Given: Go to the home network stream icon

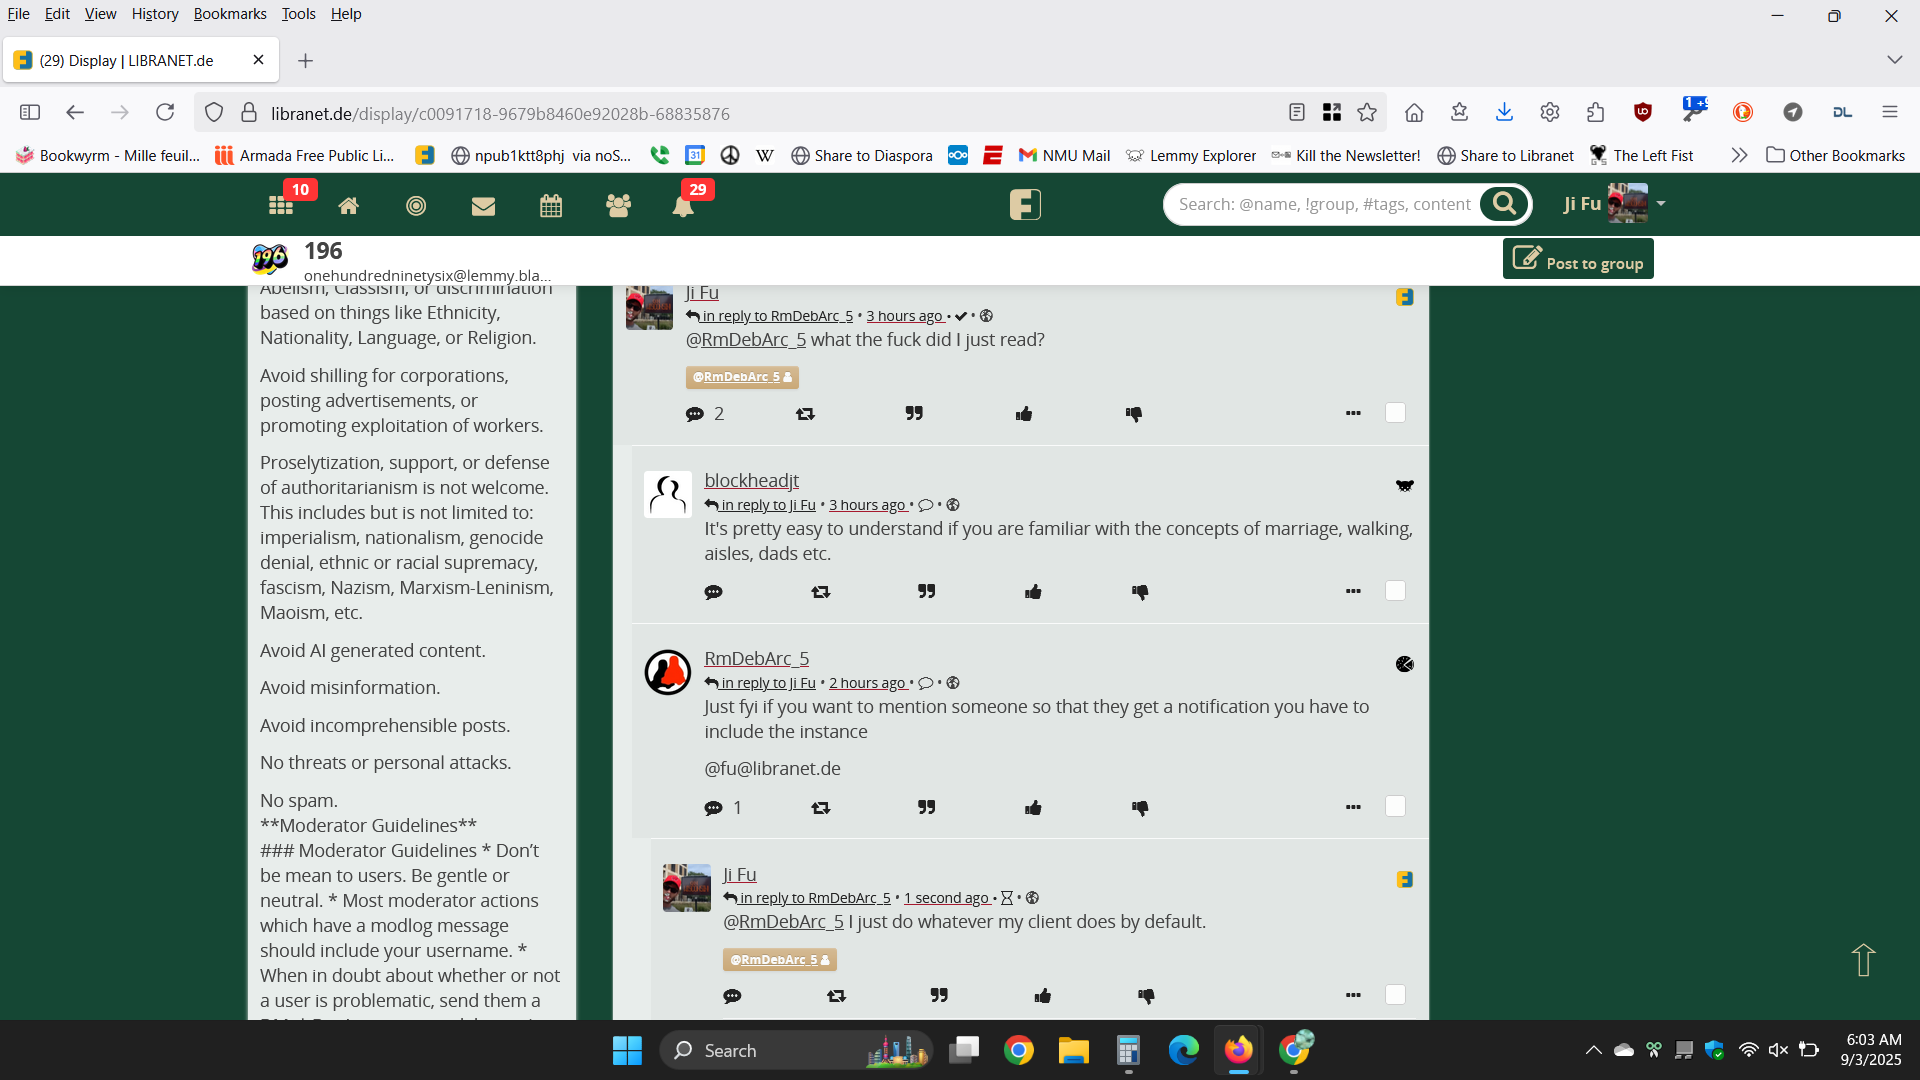Looking at the screenshot, I should click(348, 205).
